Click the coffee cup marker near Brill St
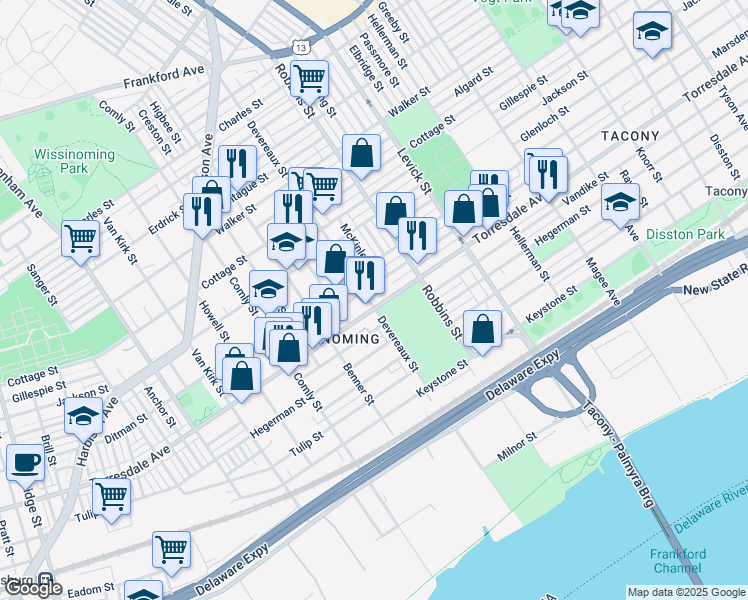748x600 pixels. click(26, 463)
